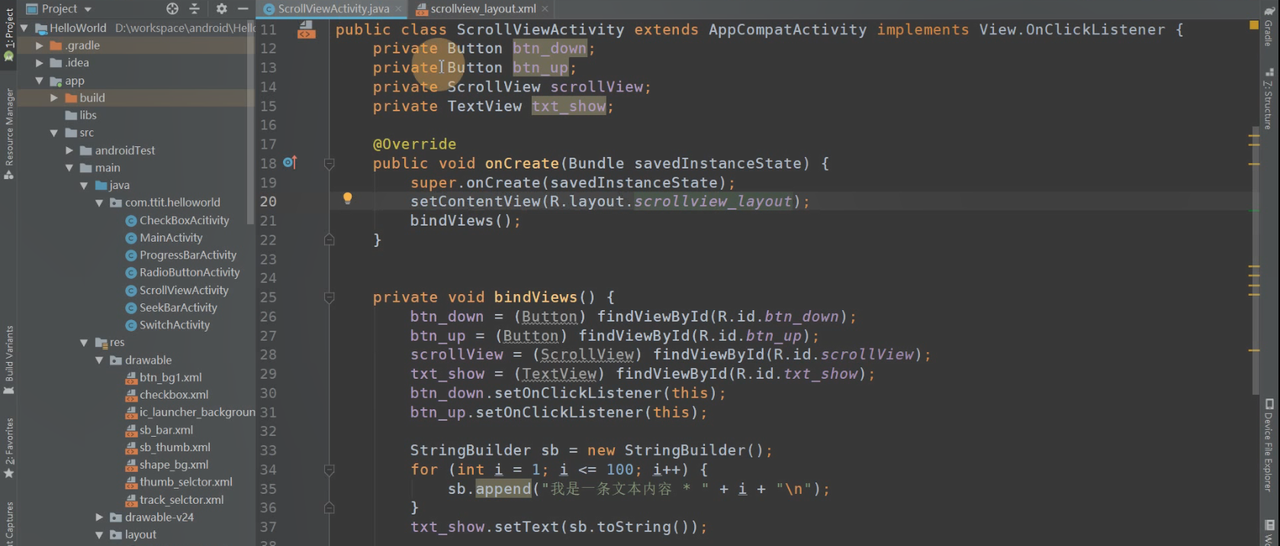Open the Z: Structure side tab

[1269, 98]
